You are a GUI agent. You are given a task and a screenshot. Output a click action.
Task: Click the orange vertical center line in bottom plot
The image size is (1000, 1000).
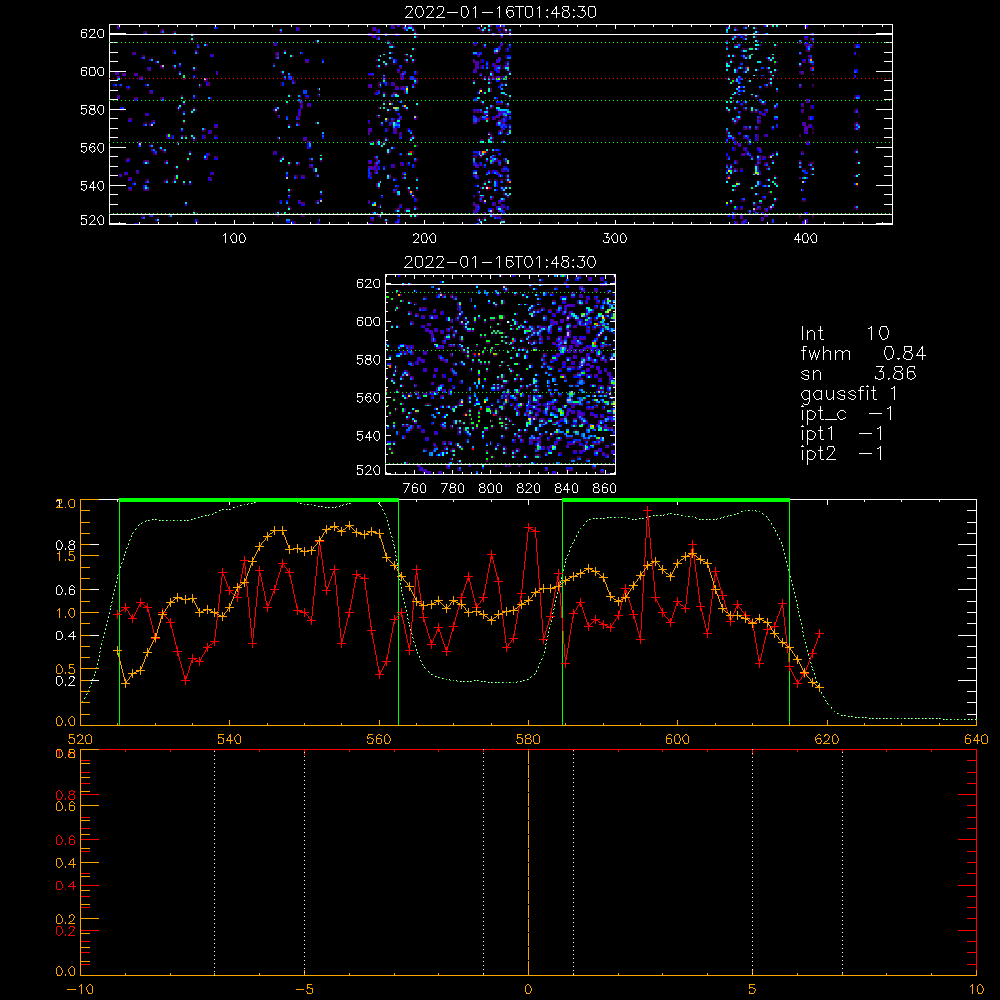tap(528, 862)
